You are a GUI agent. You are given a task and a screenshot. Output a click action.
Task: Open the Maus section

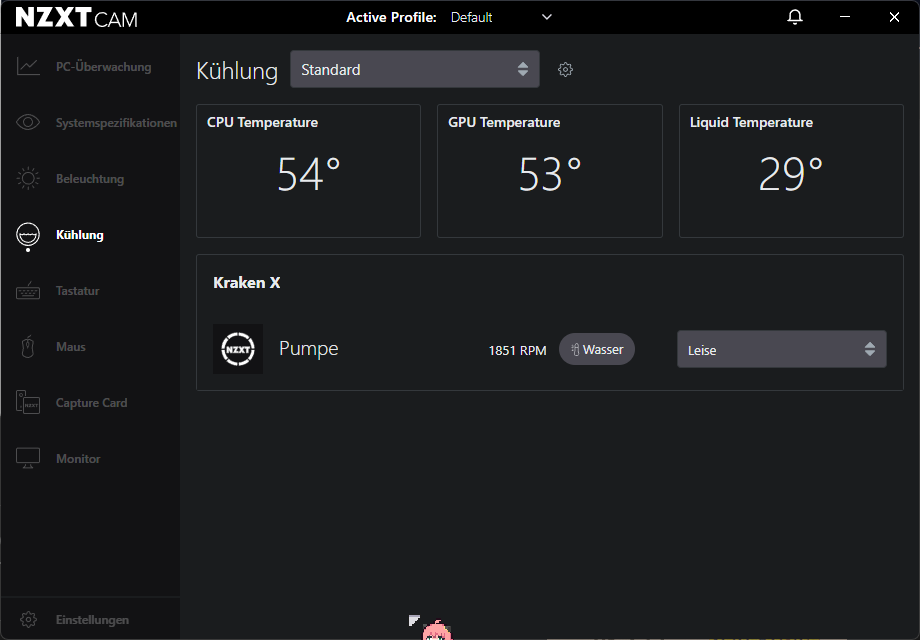point(70,347)
